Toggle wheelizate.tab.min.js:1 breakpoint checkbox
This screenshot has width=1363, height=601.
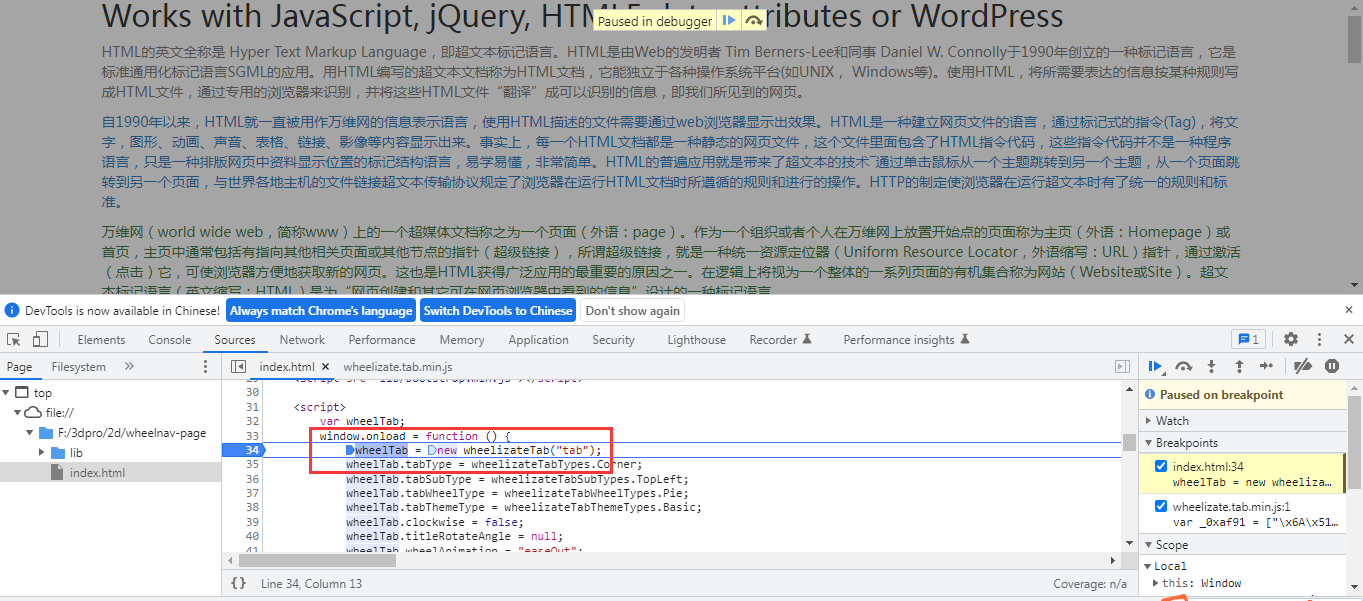[x=1161, y=507]
